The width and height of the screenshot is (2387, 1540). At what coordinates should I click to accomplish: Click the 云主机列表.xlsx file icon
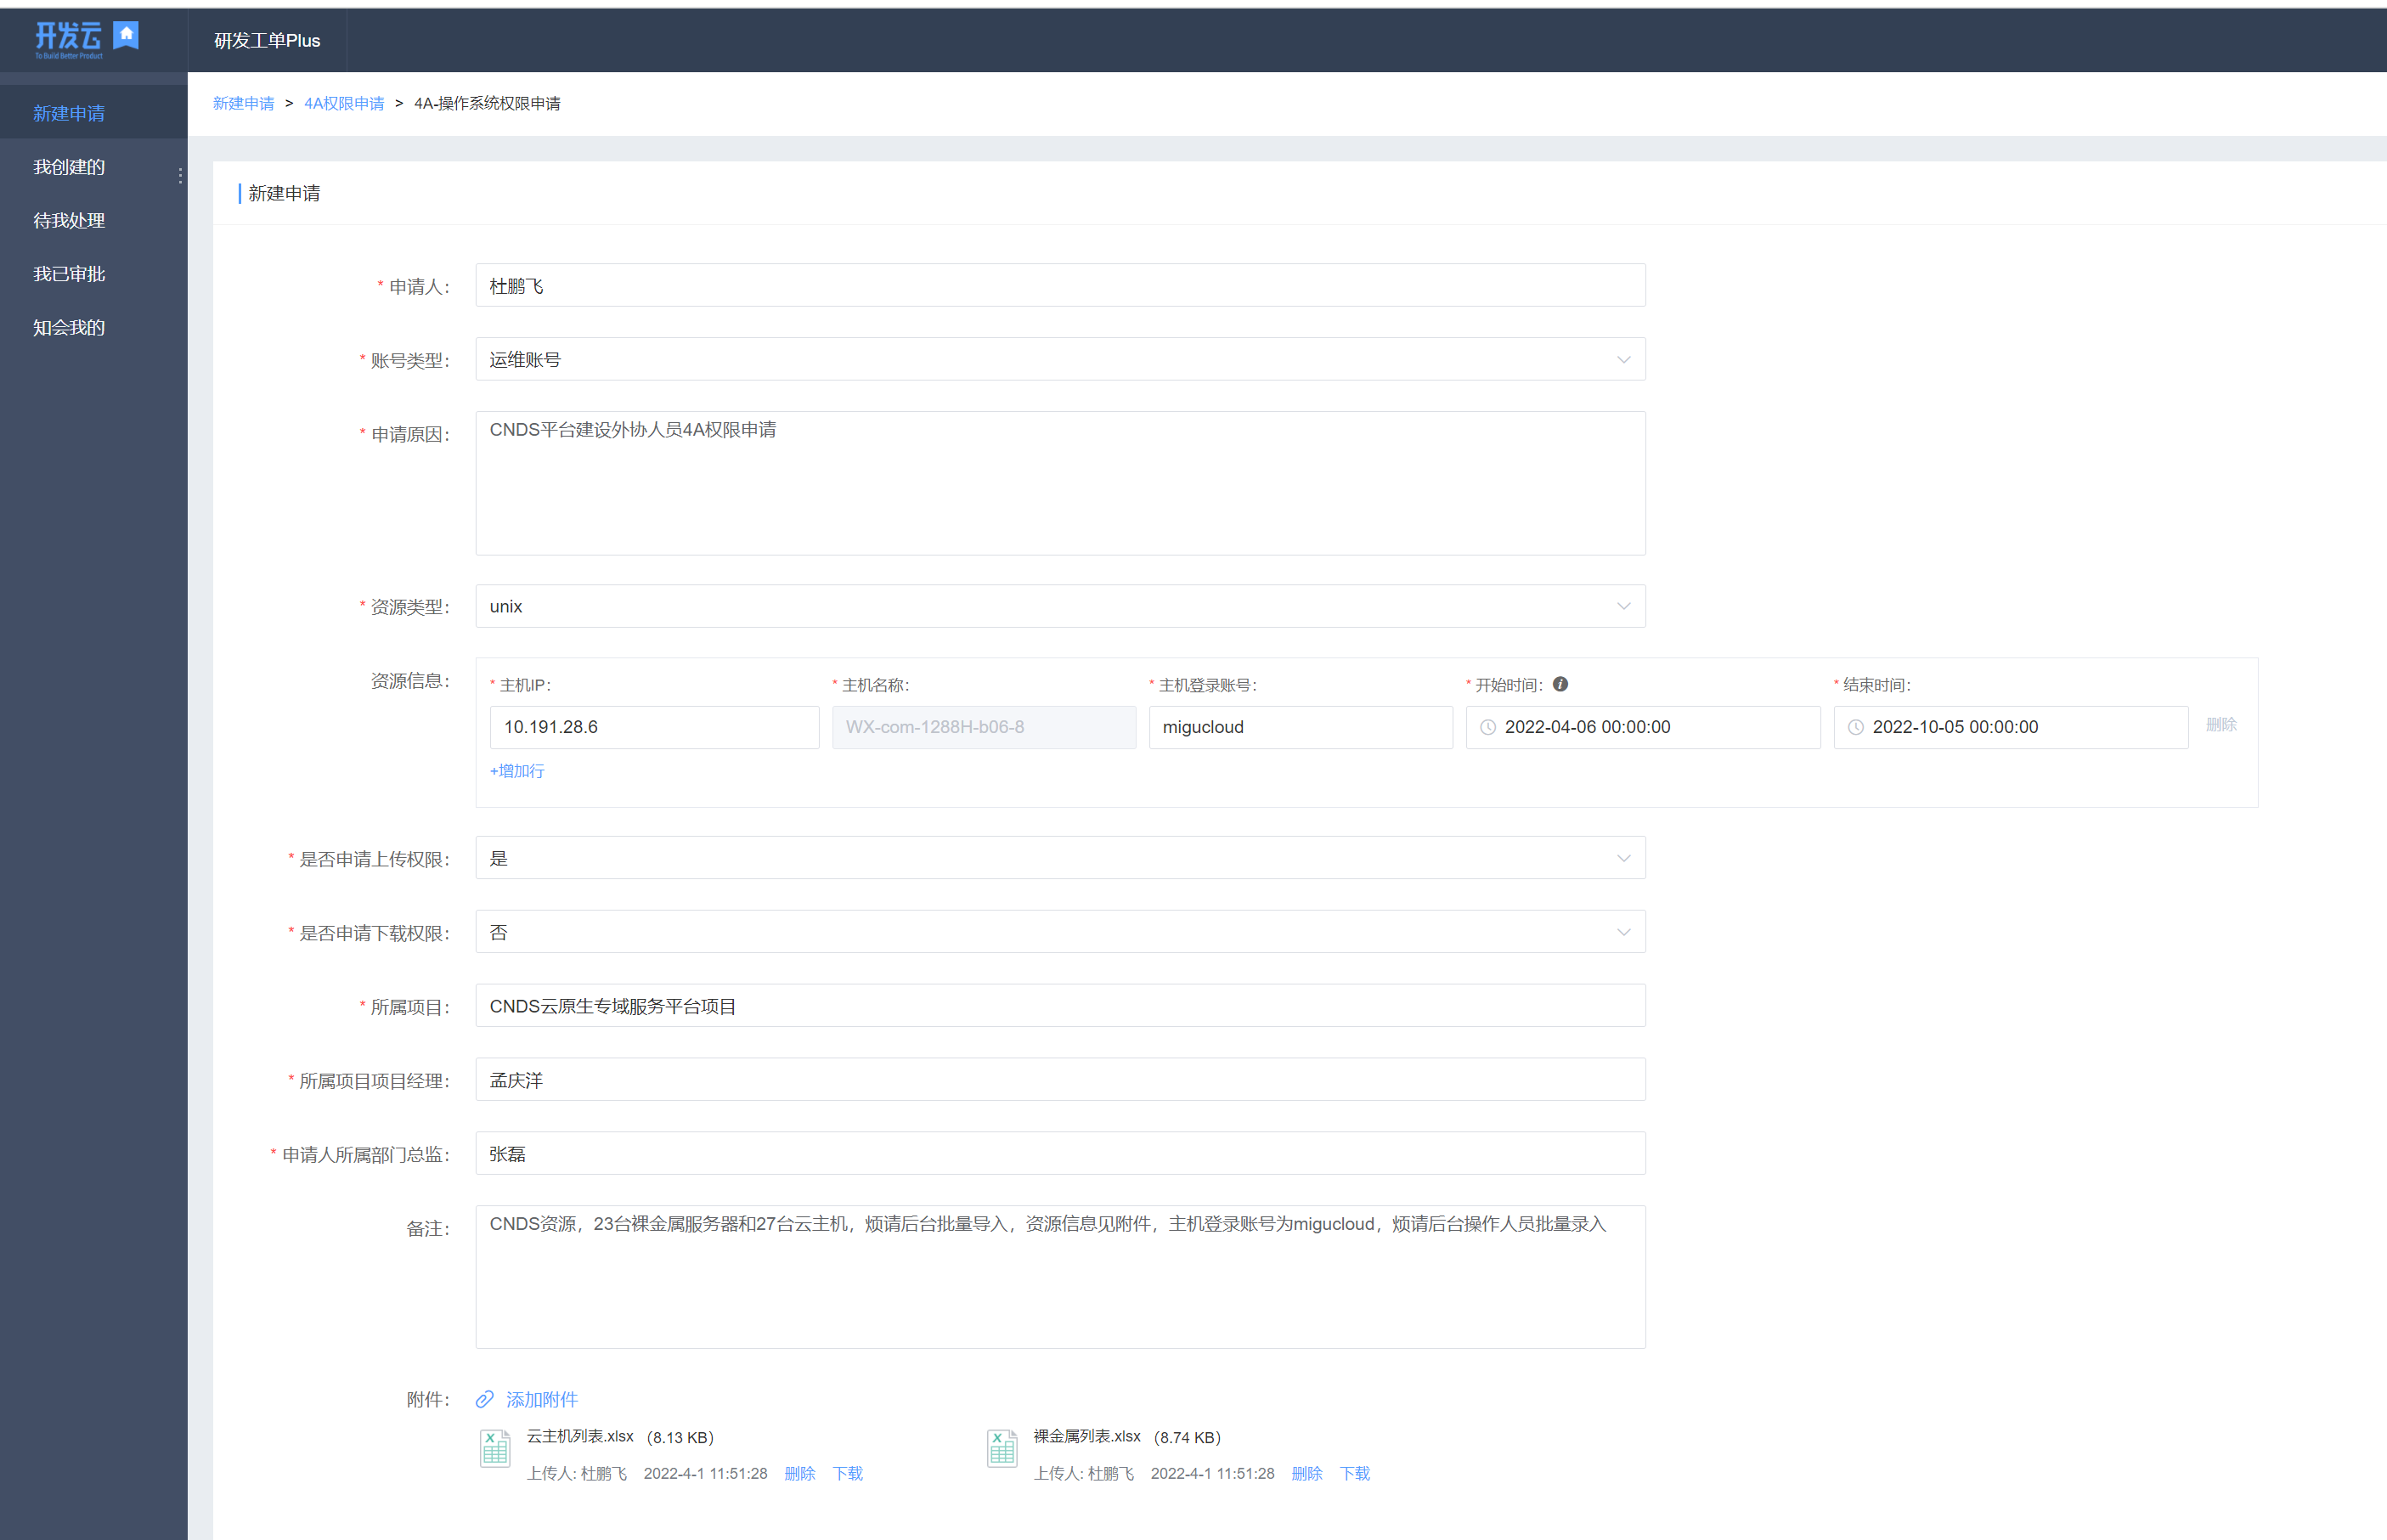tap(495, 1449)
